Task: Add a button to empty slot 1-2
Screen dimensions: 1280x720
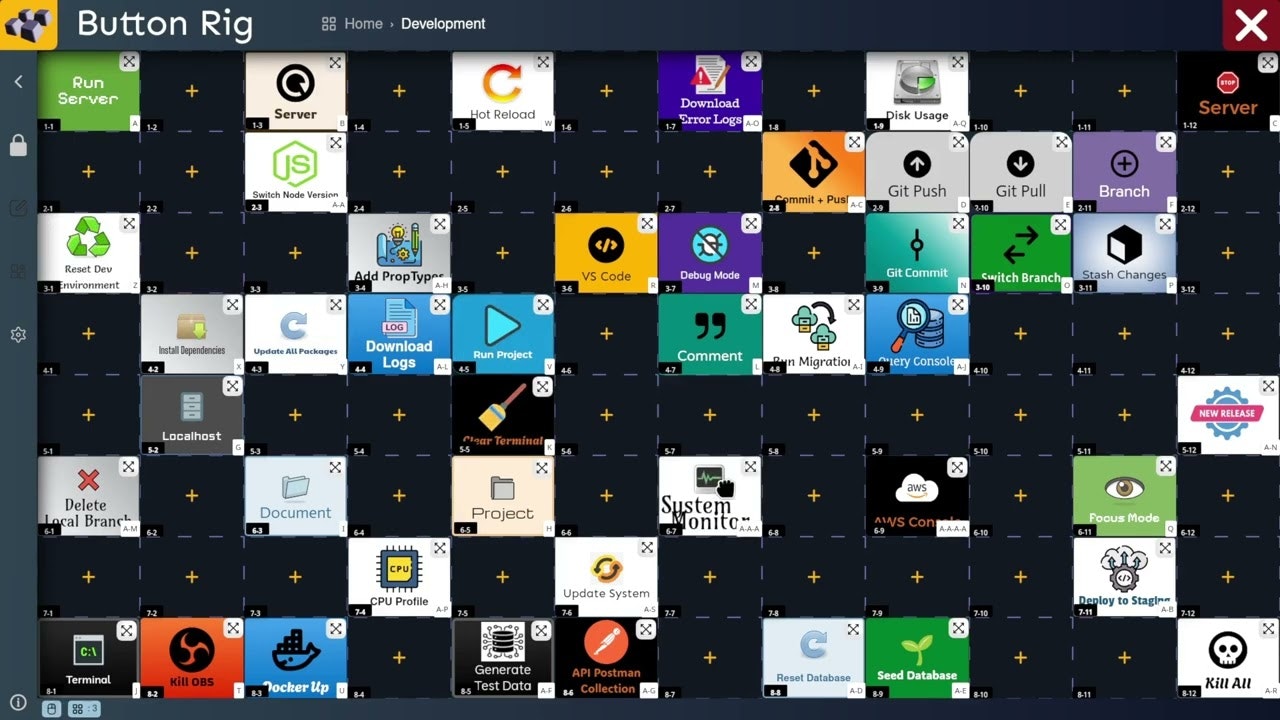Action: [x=192, y=91]
